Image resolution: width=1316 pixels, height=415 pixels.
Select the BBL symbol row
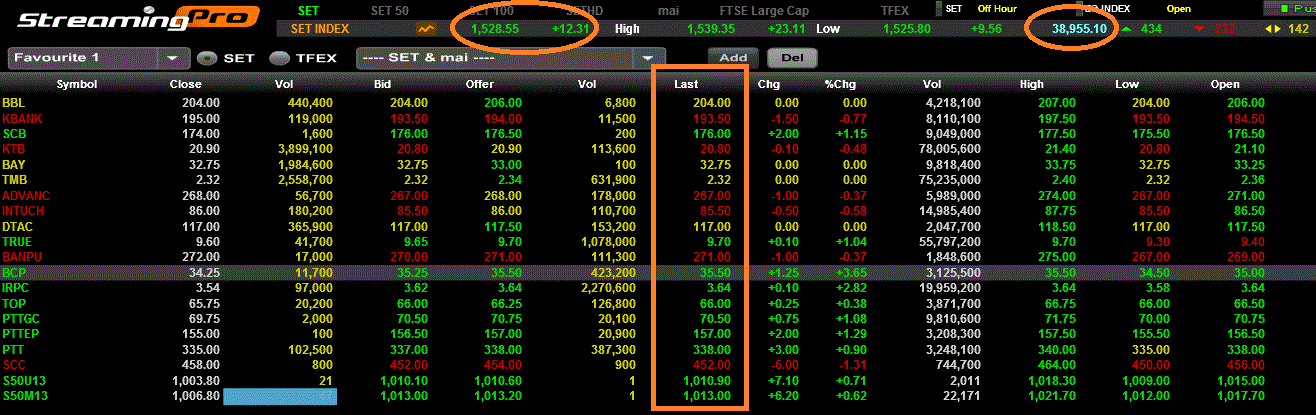(658, 102)
